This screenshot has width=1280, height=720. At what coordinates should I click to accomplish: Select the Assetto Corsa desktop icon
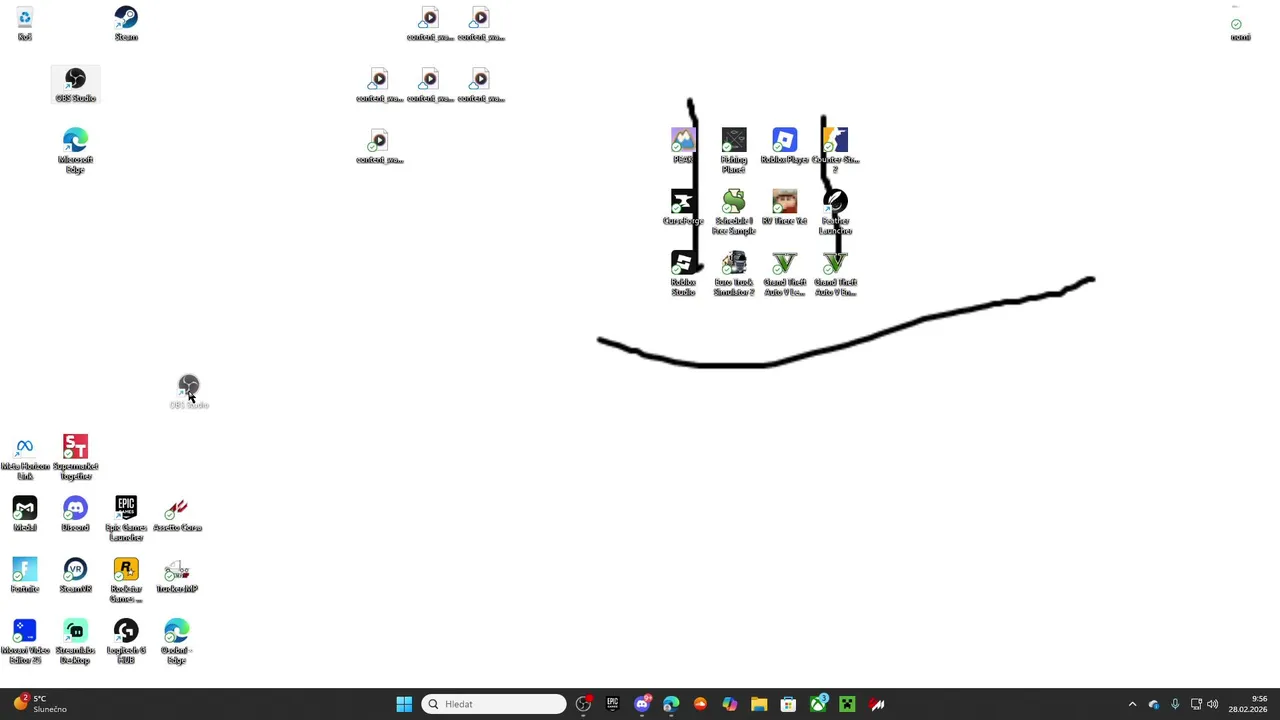(177, 515)
